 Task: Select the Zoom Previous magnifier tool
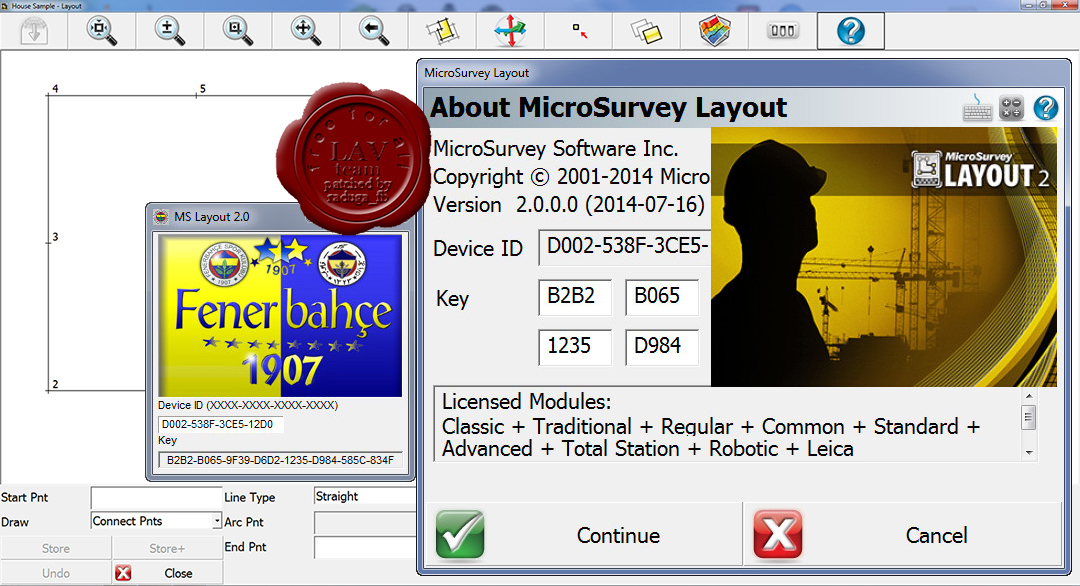374,30
